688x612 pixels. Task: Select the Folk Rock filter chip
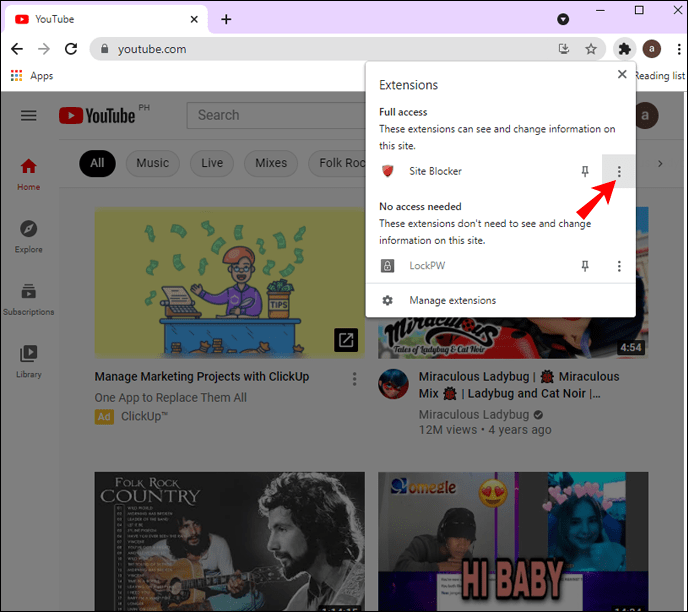337,163
